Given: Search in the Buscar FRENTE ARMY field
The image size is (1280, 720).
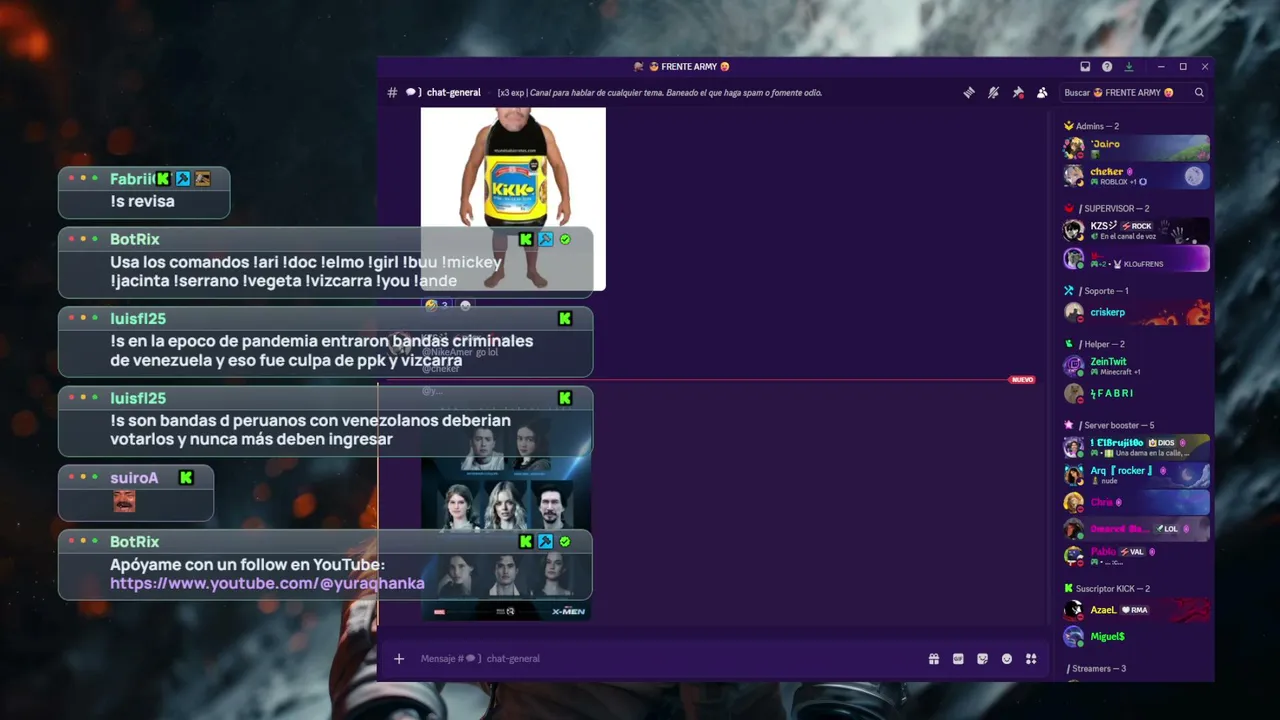Looking at the screenshot, I should [1134, 92].
